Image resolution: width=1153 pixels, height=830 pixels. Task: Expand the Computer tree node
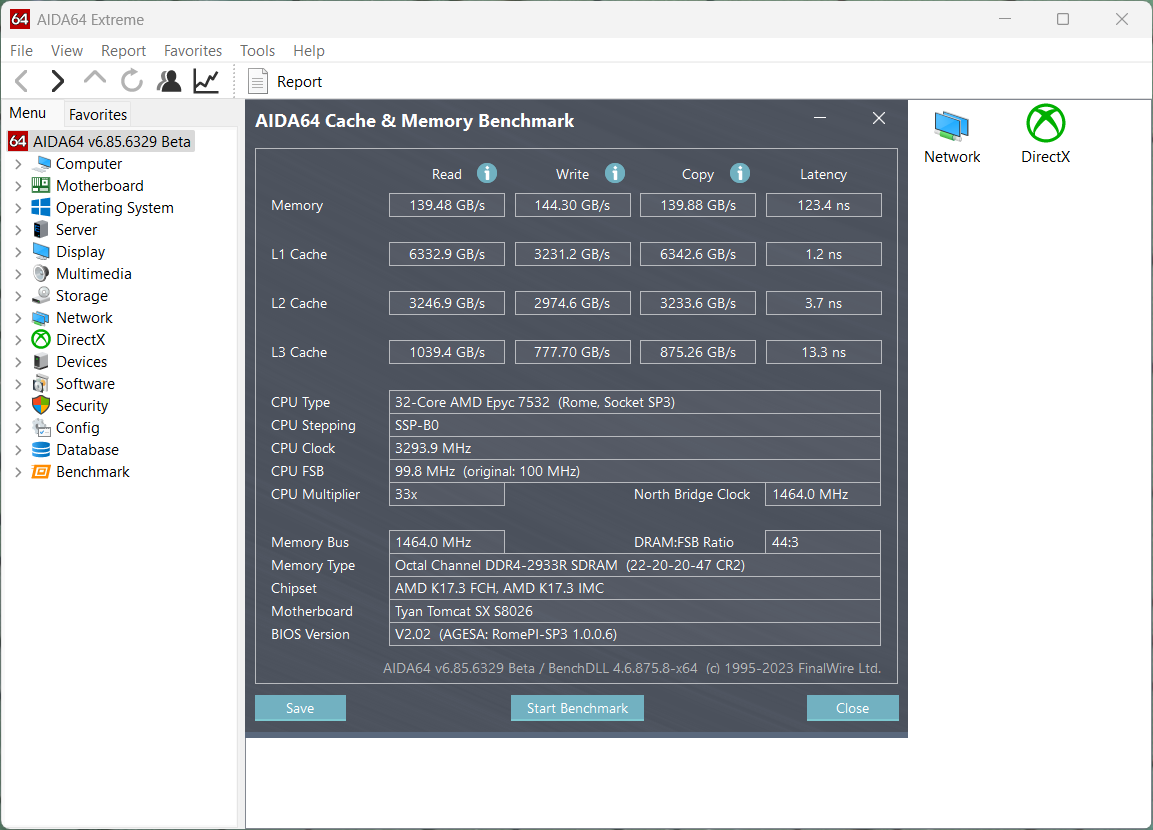pyautogui.click(x=18, y=164)
